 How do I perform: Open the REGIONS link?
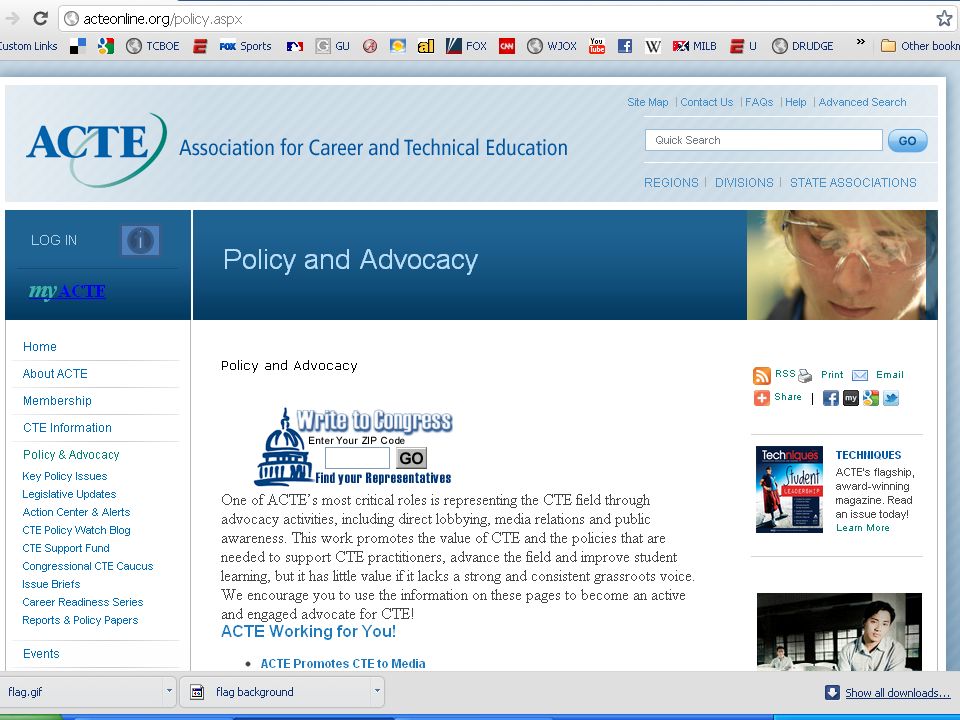[x=671, y=182]
